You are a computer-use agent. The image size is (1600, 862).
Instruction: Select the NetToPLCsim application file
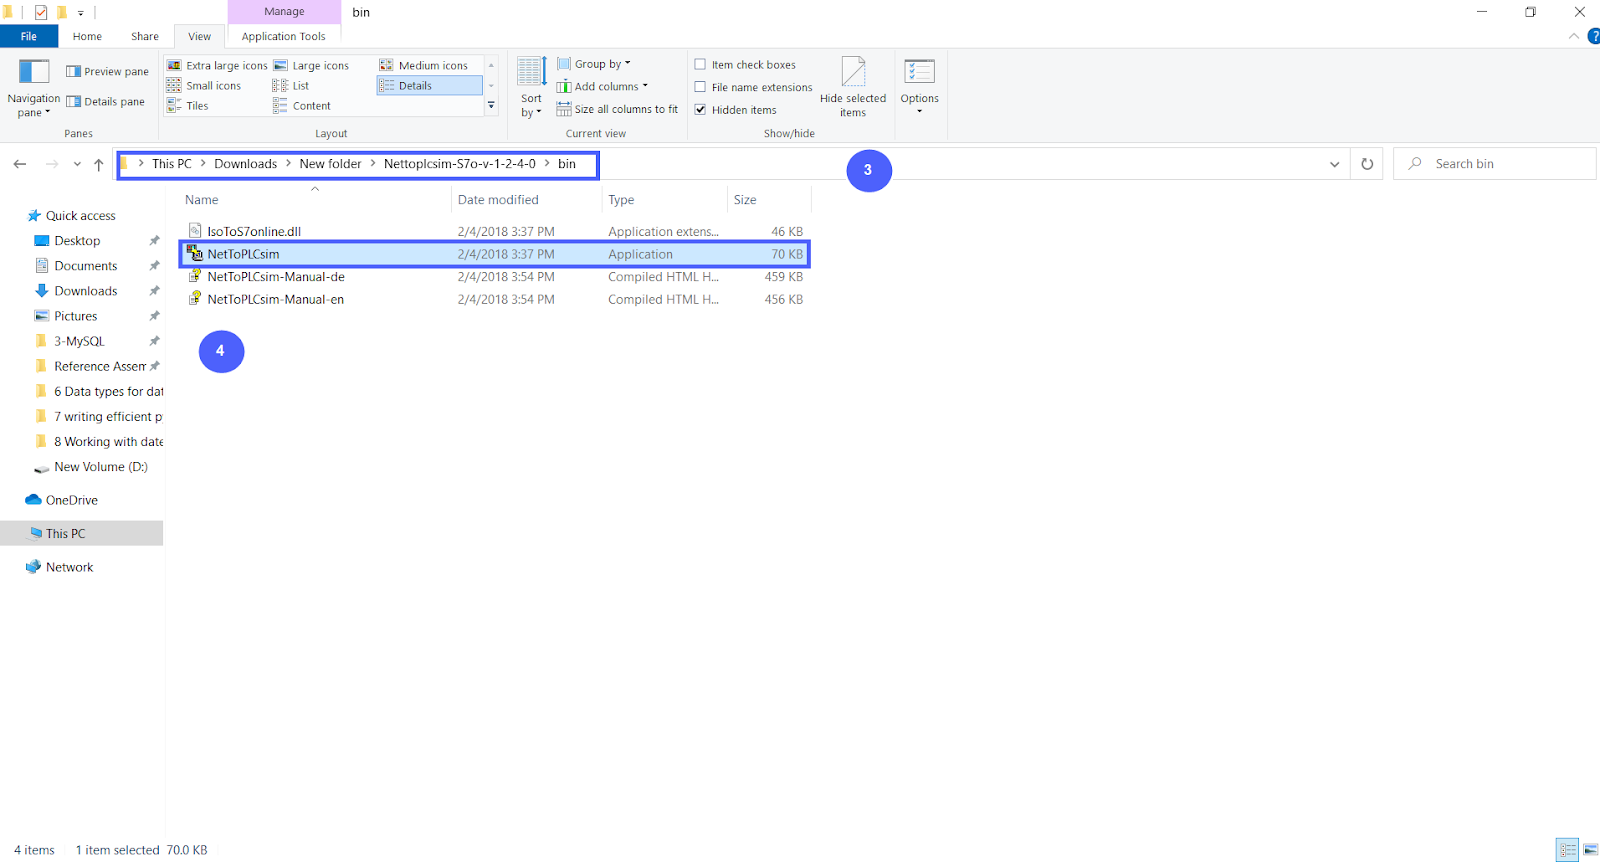[x=494, y=254]
